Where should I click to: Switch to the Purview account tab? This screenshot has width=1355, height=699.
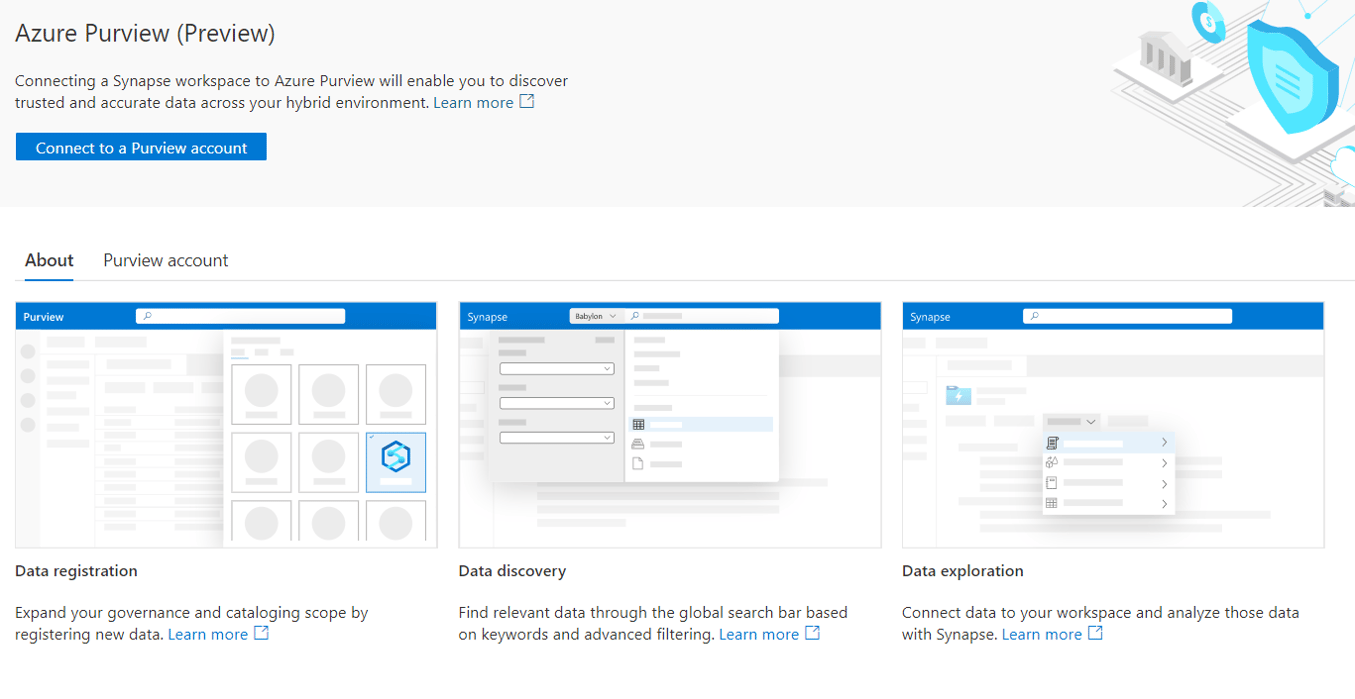click(166, 260)
